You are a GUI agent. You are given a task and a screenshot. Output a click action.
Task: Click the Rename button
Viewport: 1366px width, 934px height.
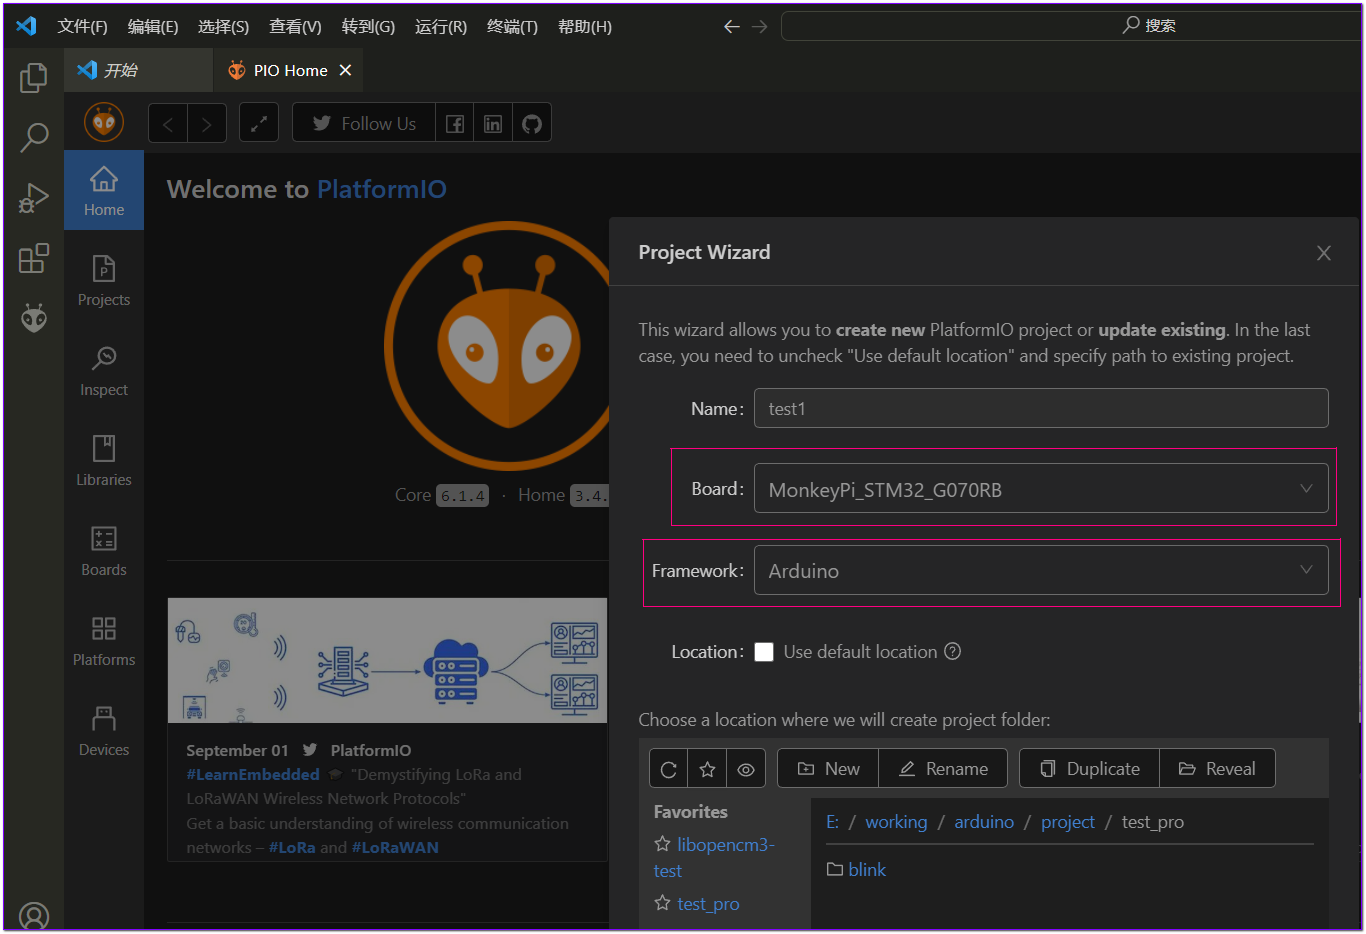(x=943, y=768)
